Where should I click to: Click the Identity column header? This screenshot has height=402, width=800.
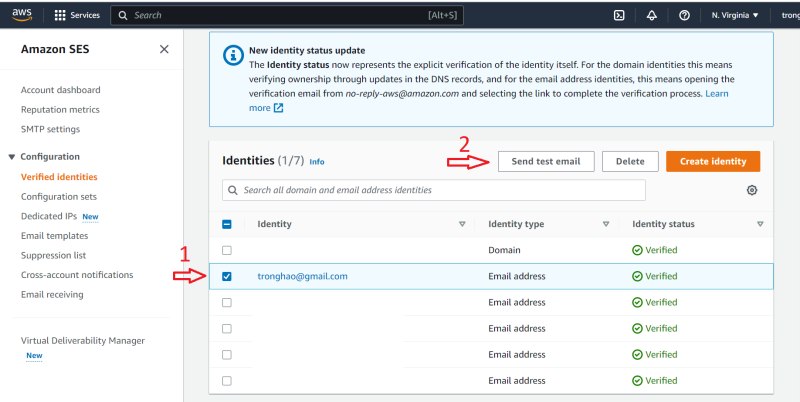pos(274,224)
